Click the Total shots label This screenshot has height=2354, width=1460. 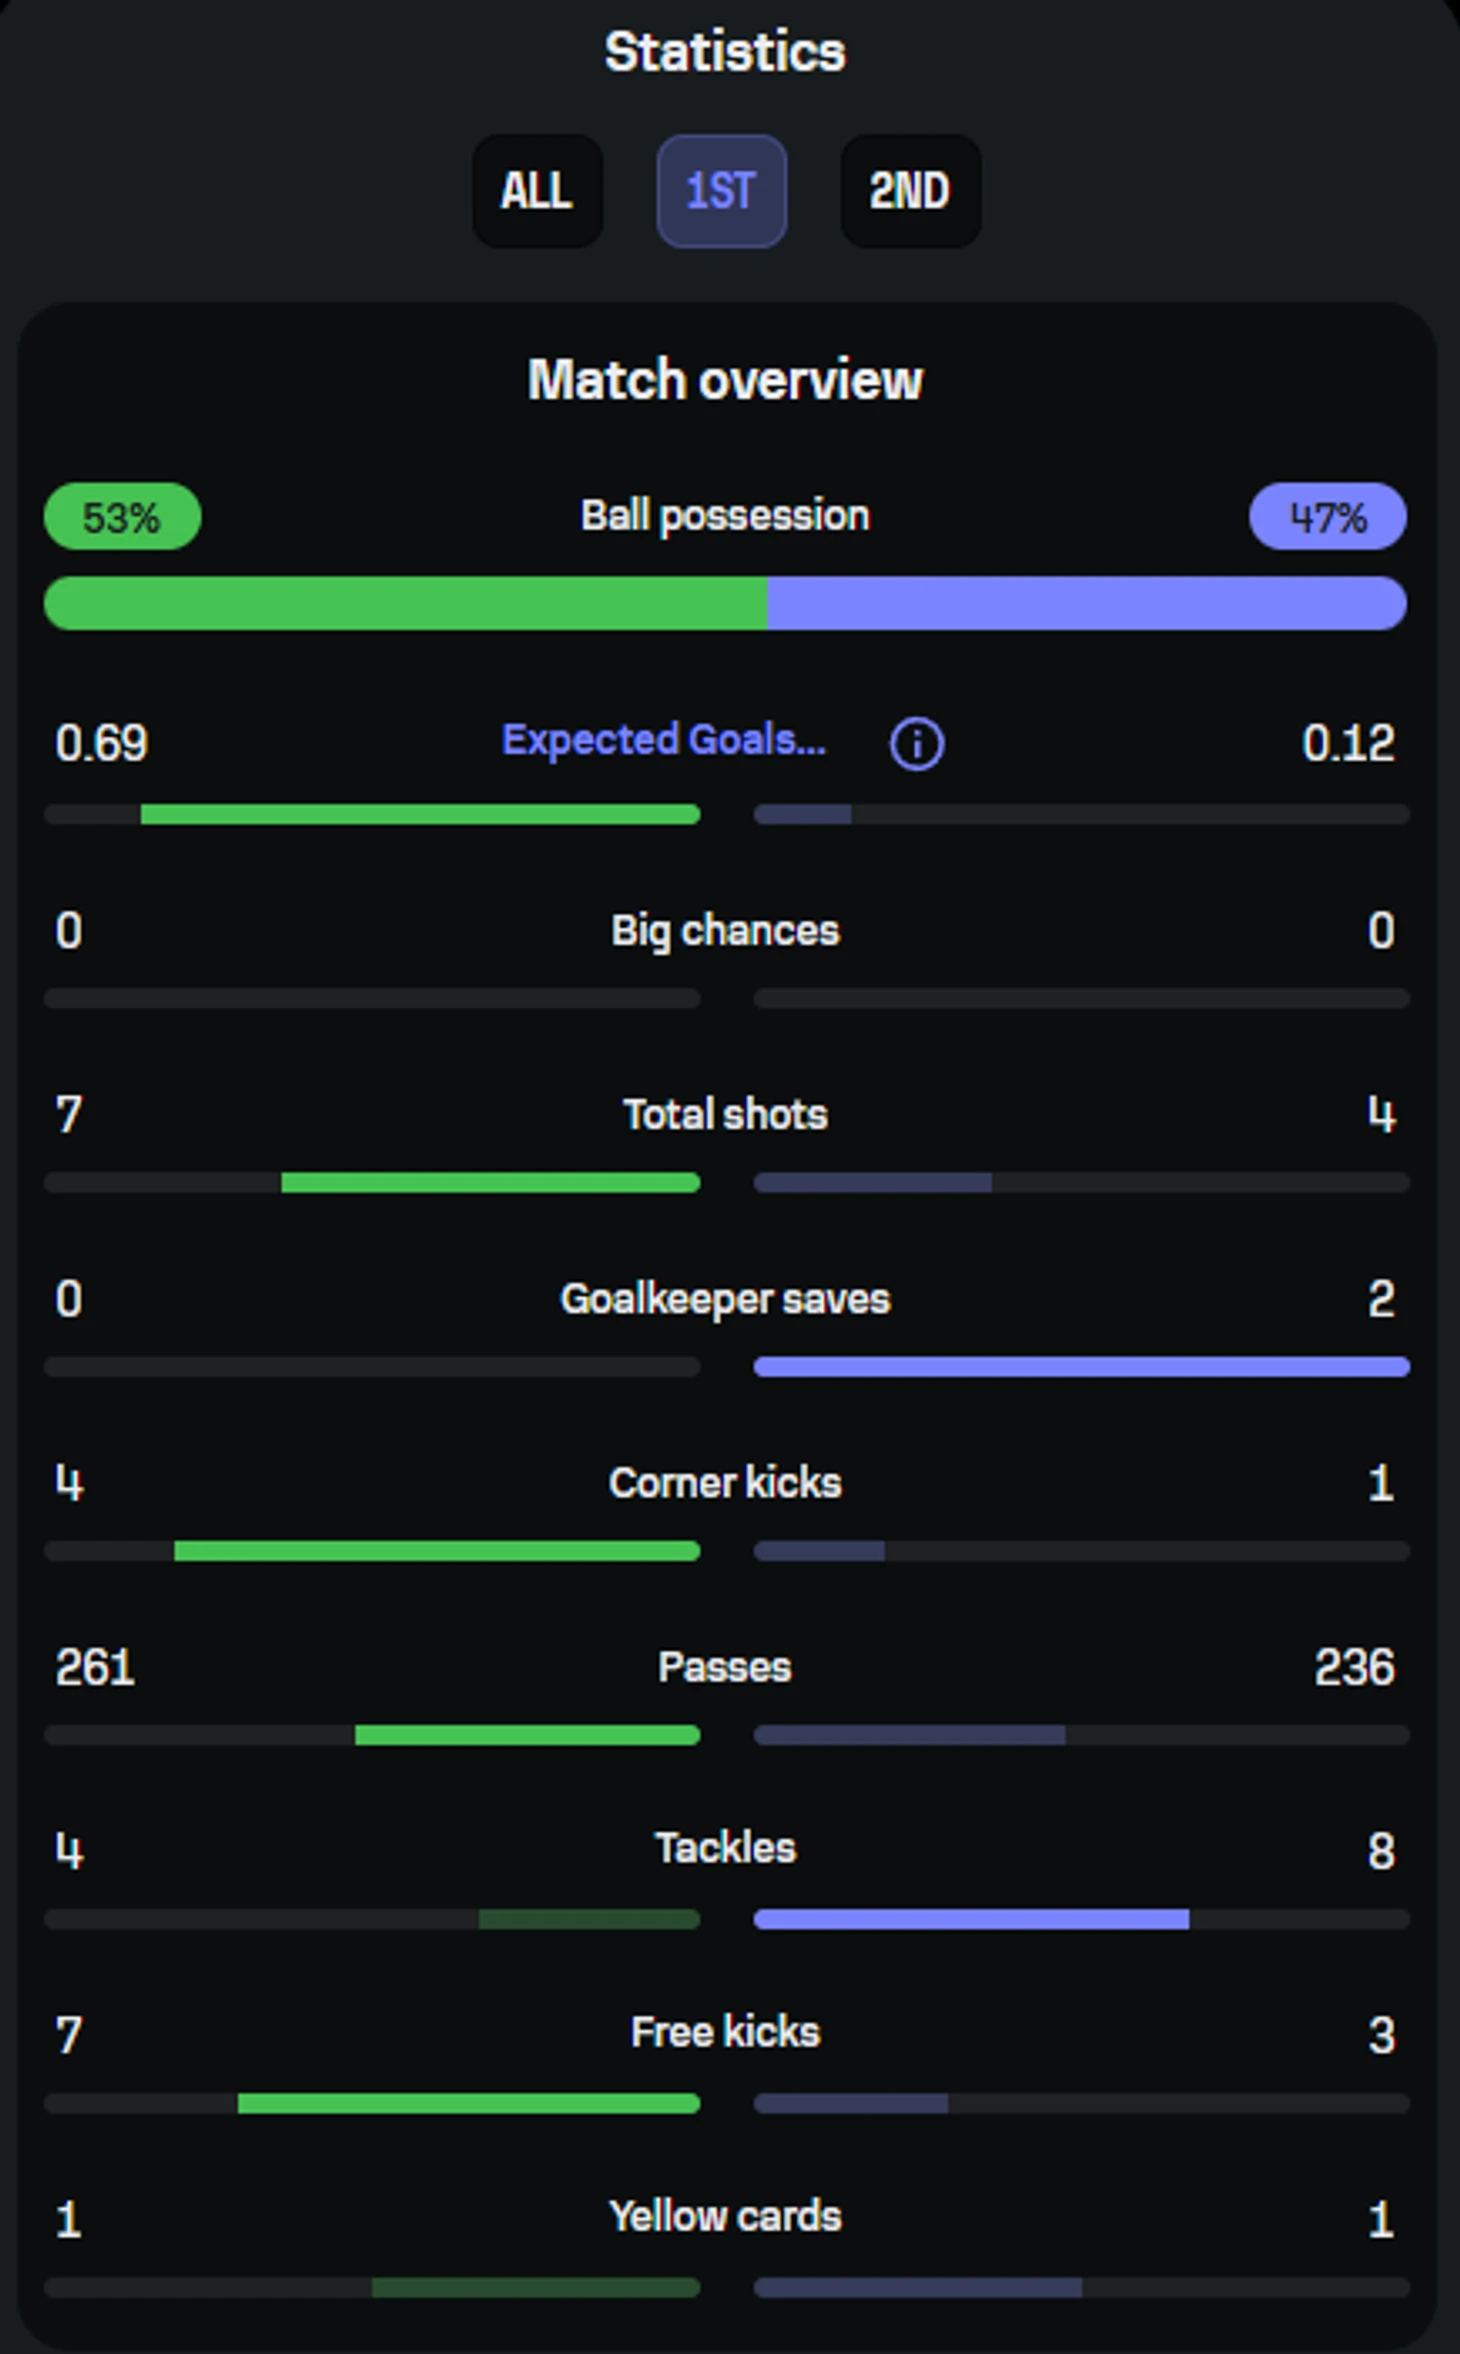[x=725, y=1115]
